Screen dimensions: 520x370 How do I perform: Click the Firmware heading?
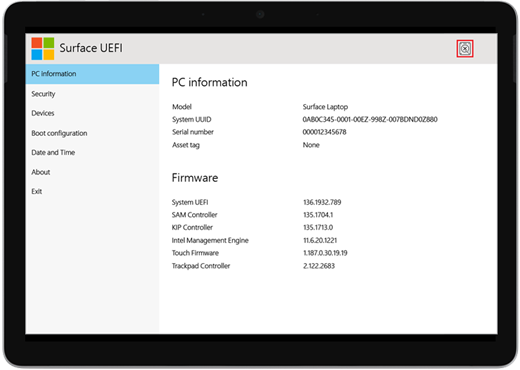(x=195, y=178)
